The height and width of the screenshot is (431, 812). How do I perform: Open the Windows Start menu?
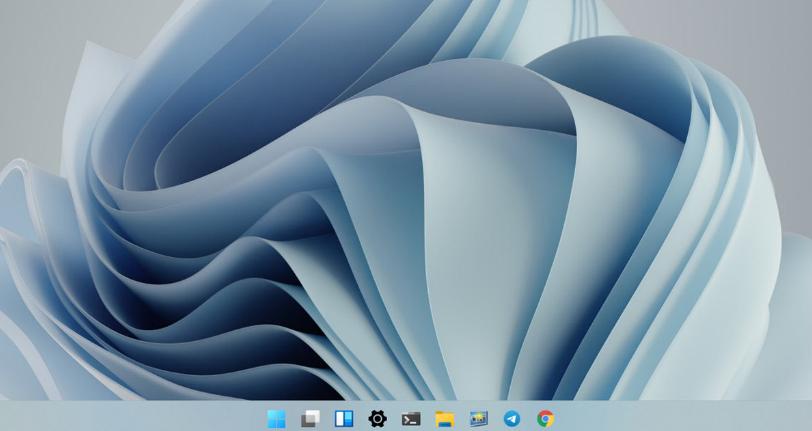(277, 419)
